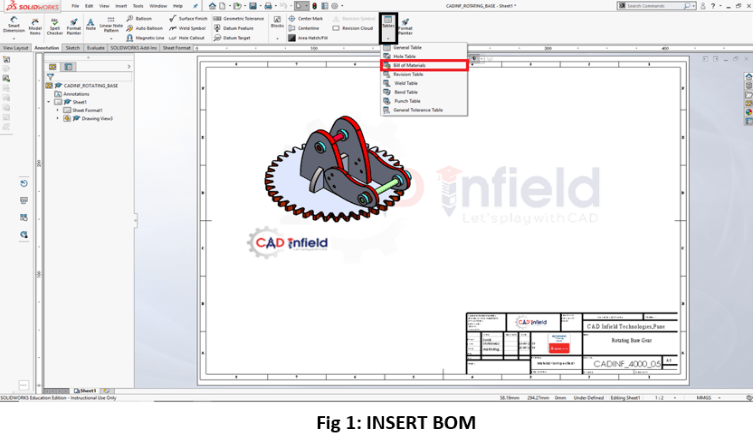Select the rotating base drawing view
The width and height of the screenshot is (753, 447).
pos(338,168)
